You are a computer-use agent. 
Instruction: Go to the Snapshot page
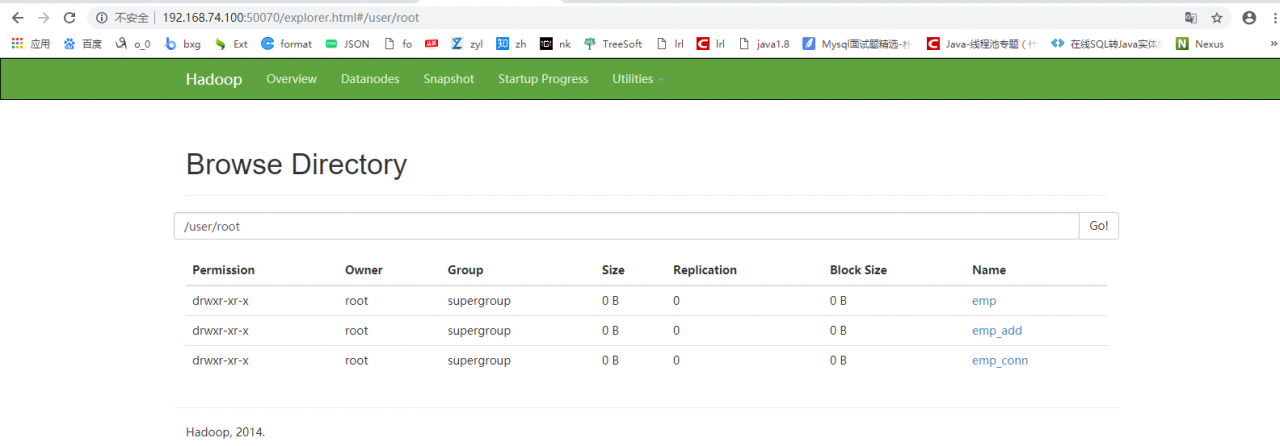(448, 79)
